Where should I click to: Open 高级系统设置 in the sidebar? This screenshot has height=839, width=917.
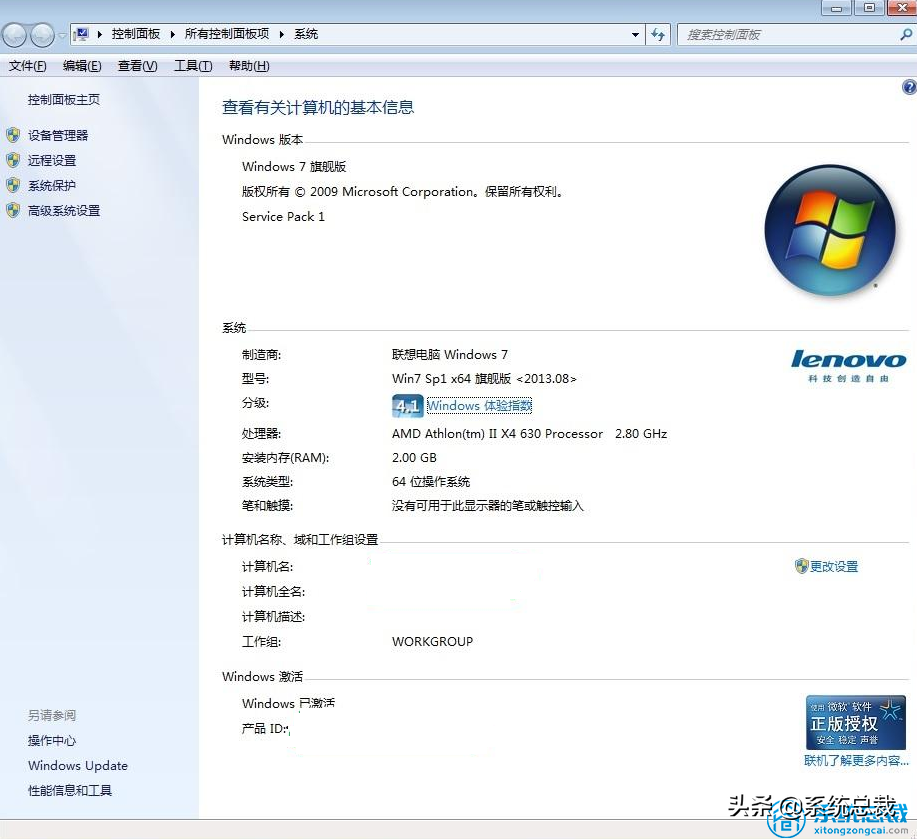pyautogui.click(x=64, y=211)
